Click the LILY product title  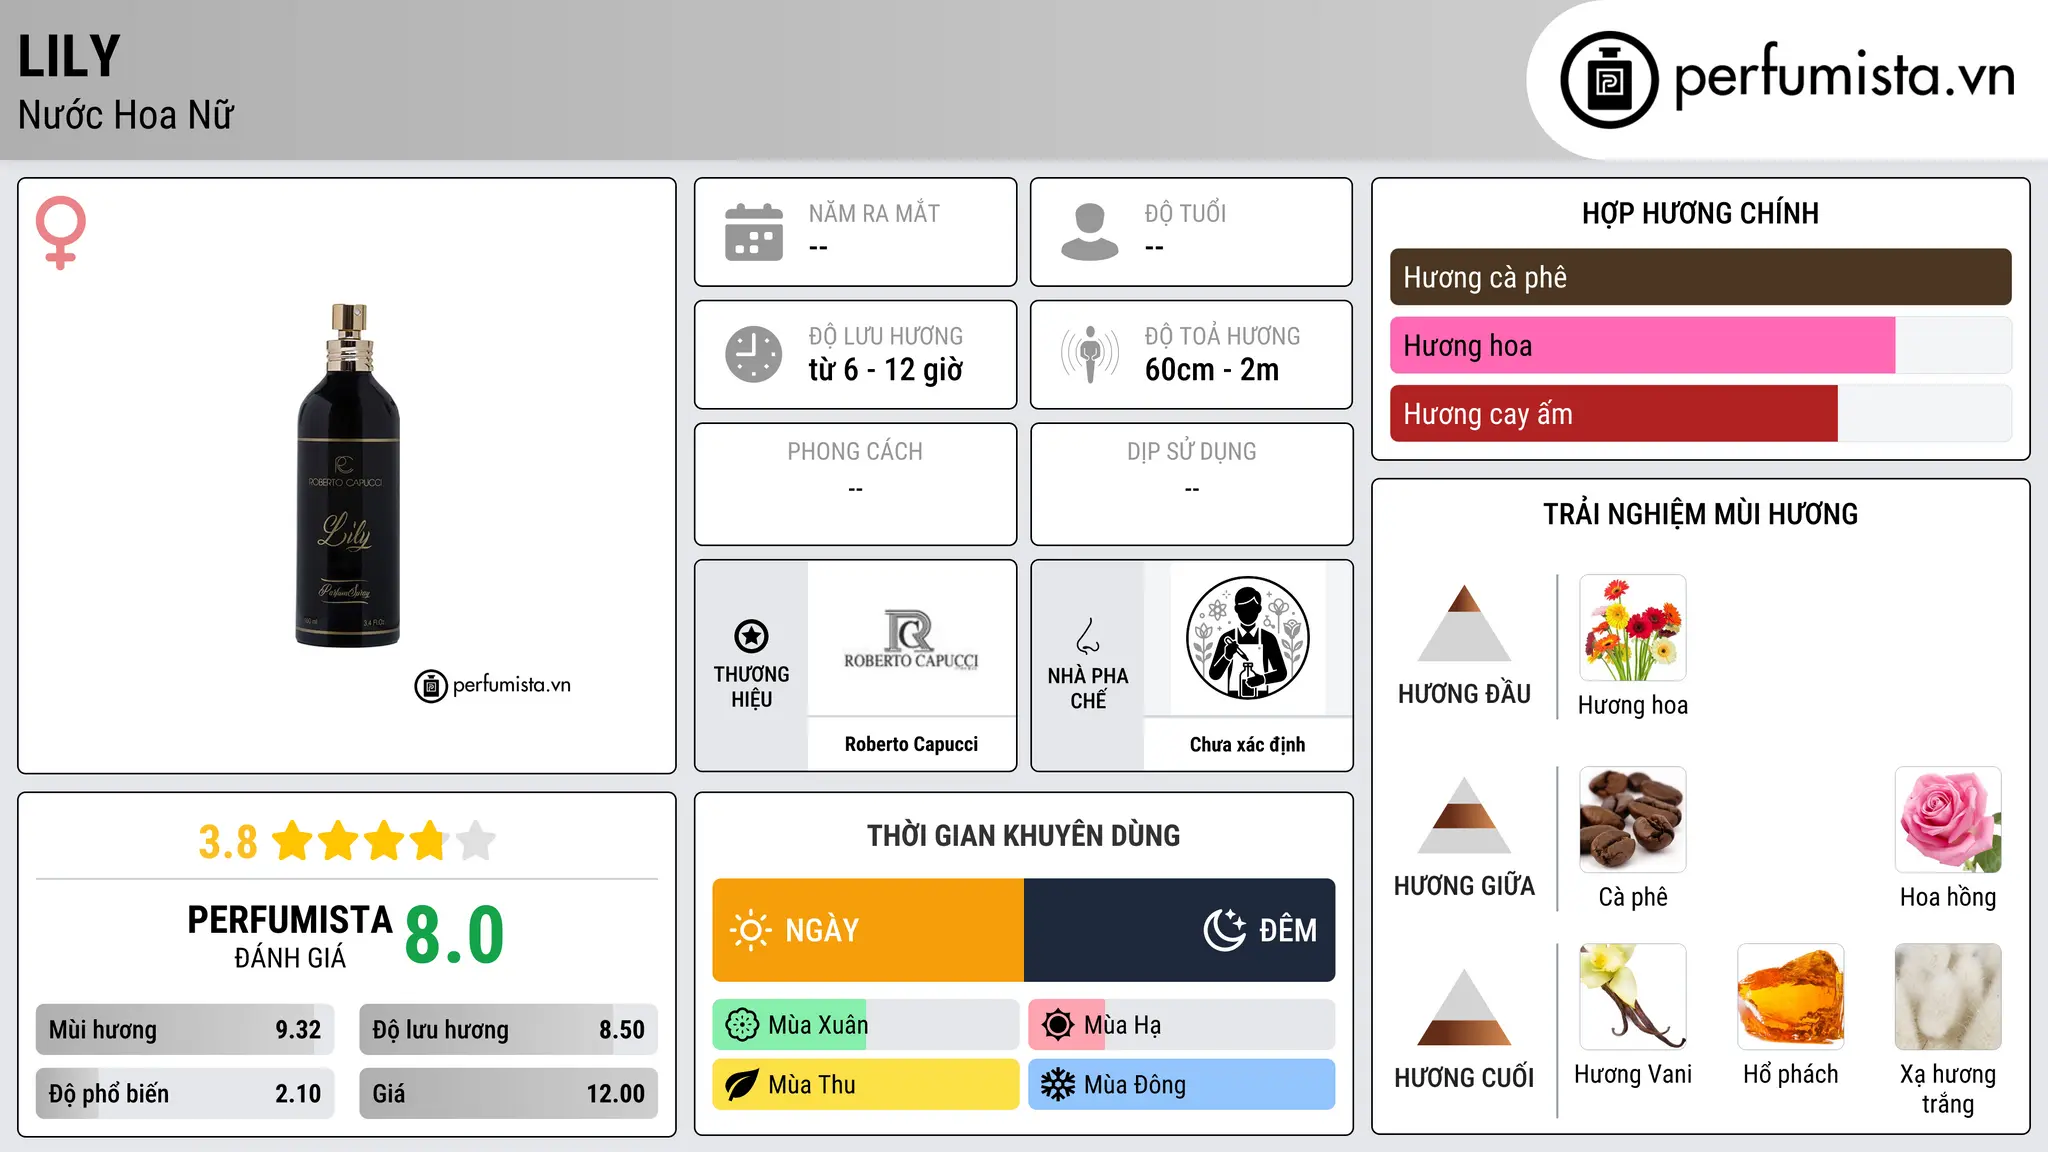click(x=69, y=56)
